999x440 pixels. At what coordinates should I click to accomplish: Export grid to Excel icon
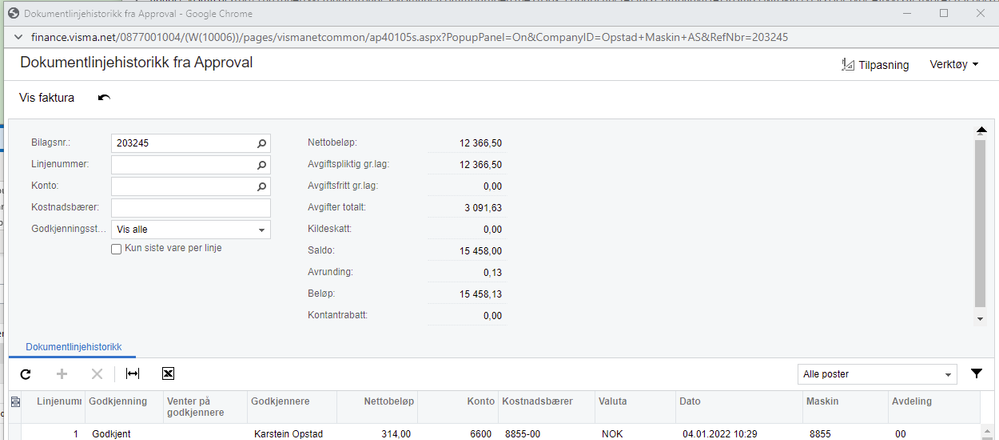click(x=168, y=374)
